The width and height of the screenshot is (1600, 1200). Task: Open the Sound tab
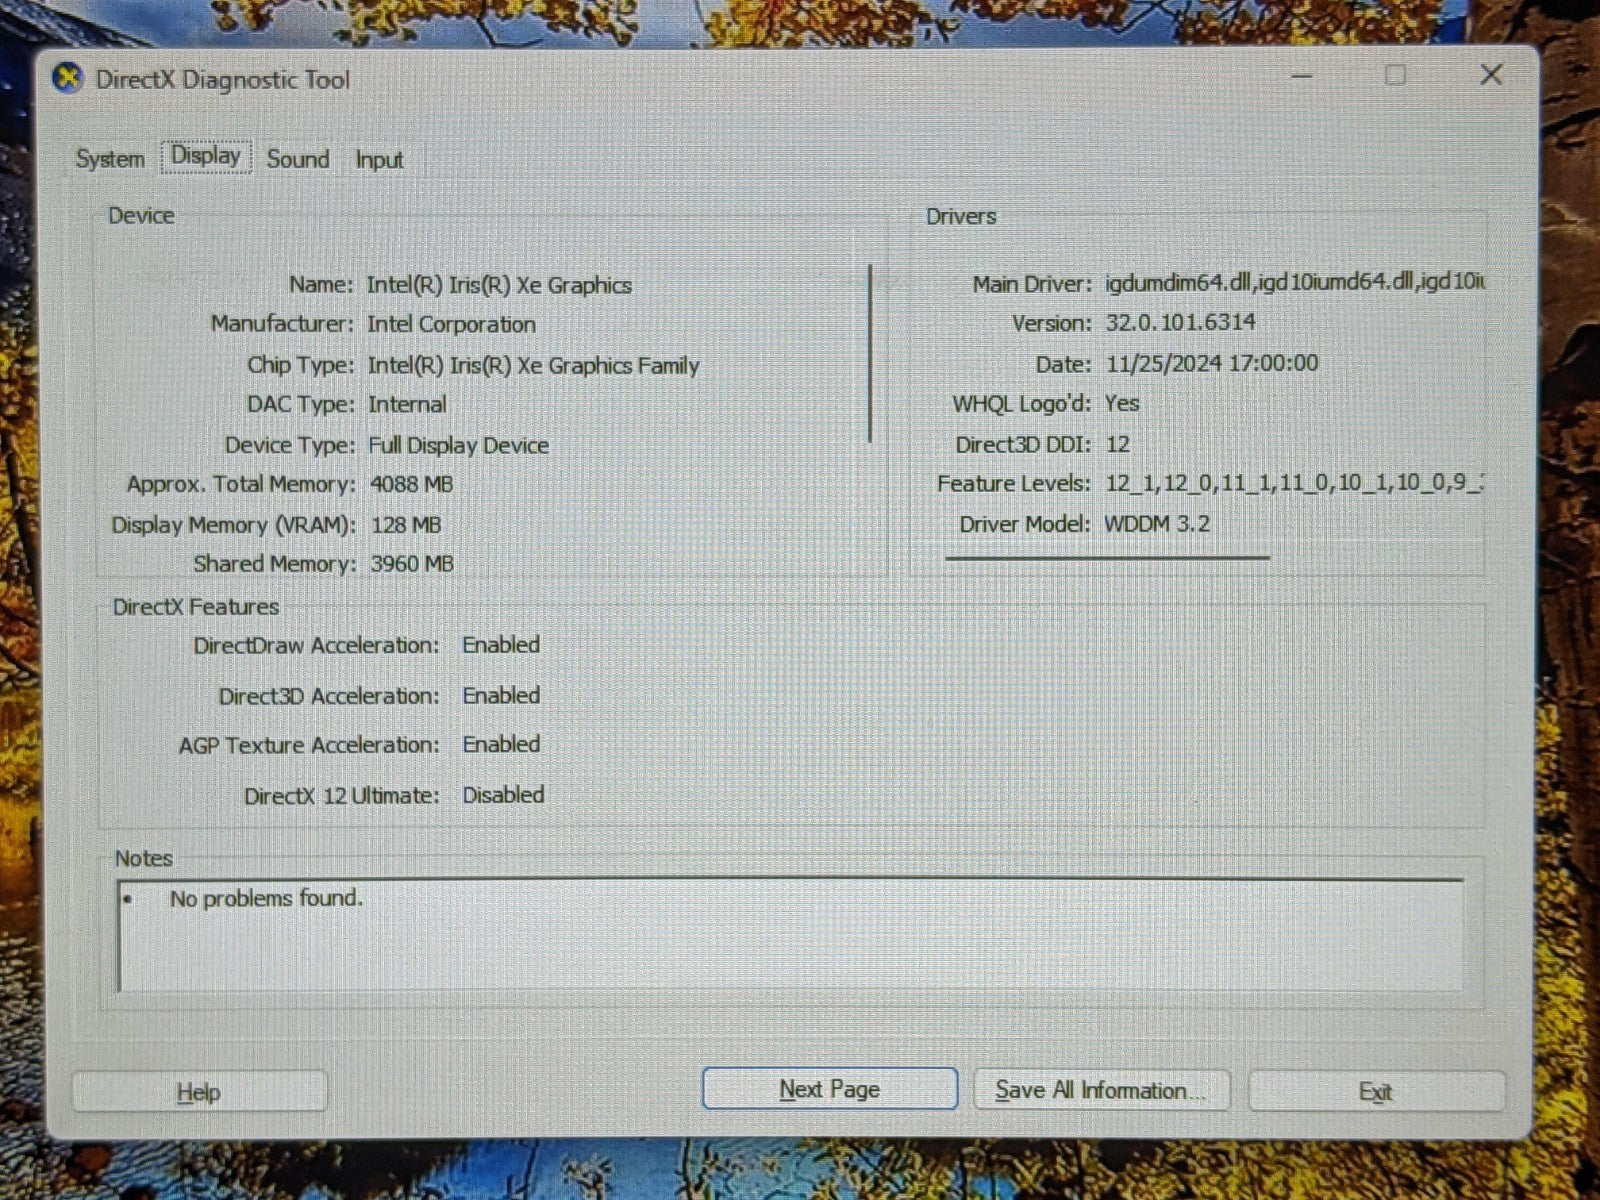point(298,159)
